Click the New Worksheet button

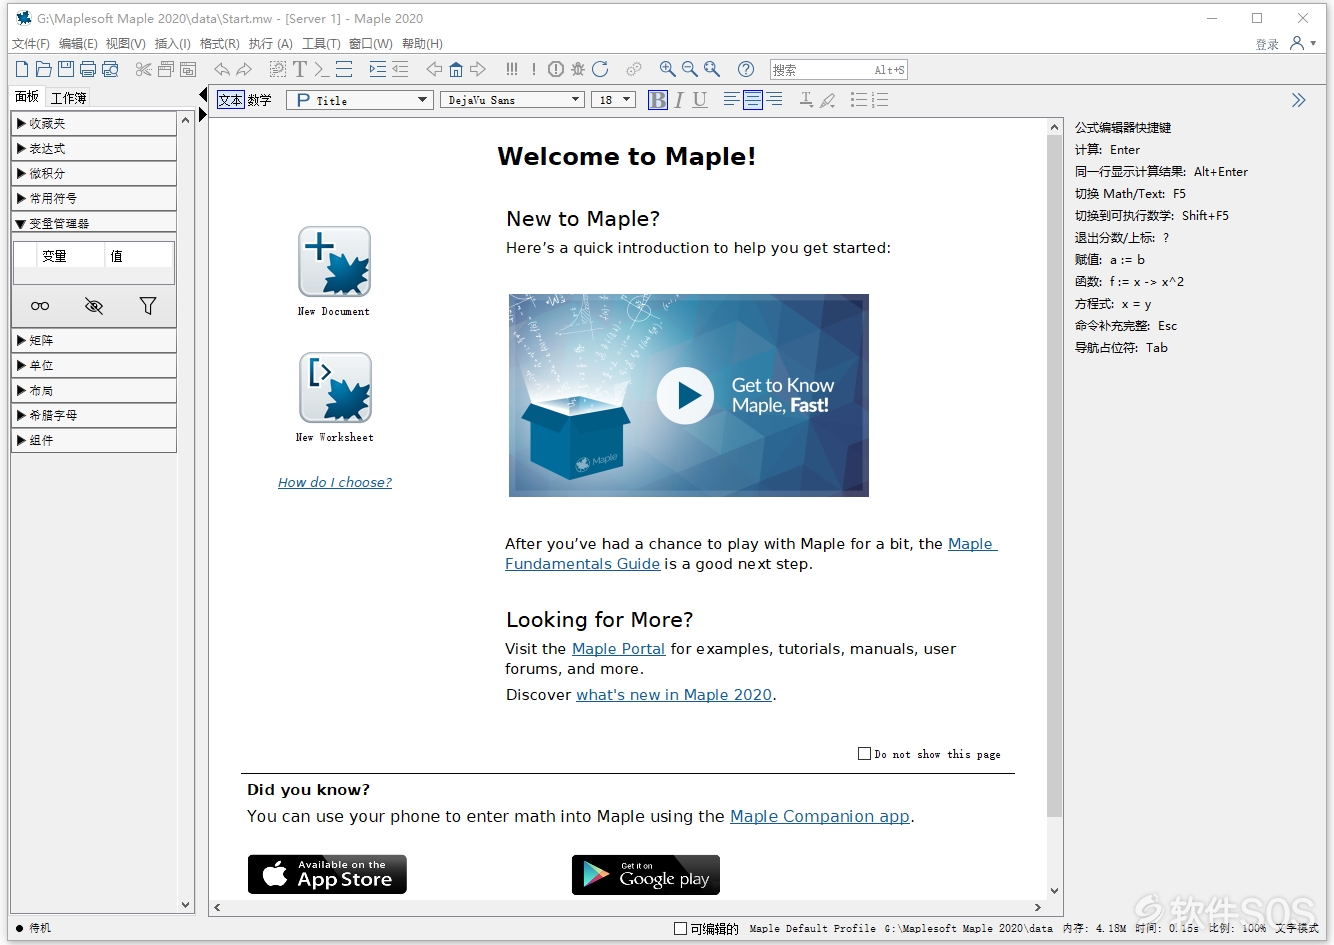pos(335,387)
